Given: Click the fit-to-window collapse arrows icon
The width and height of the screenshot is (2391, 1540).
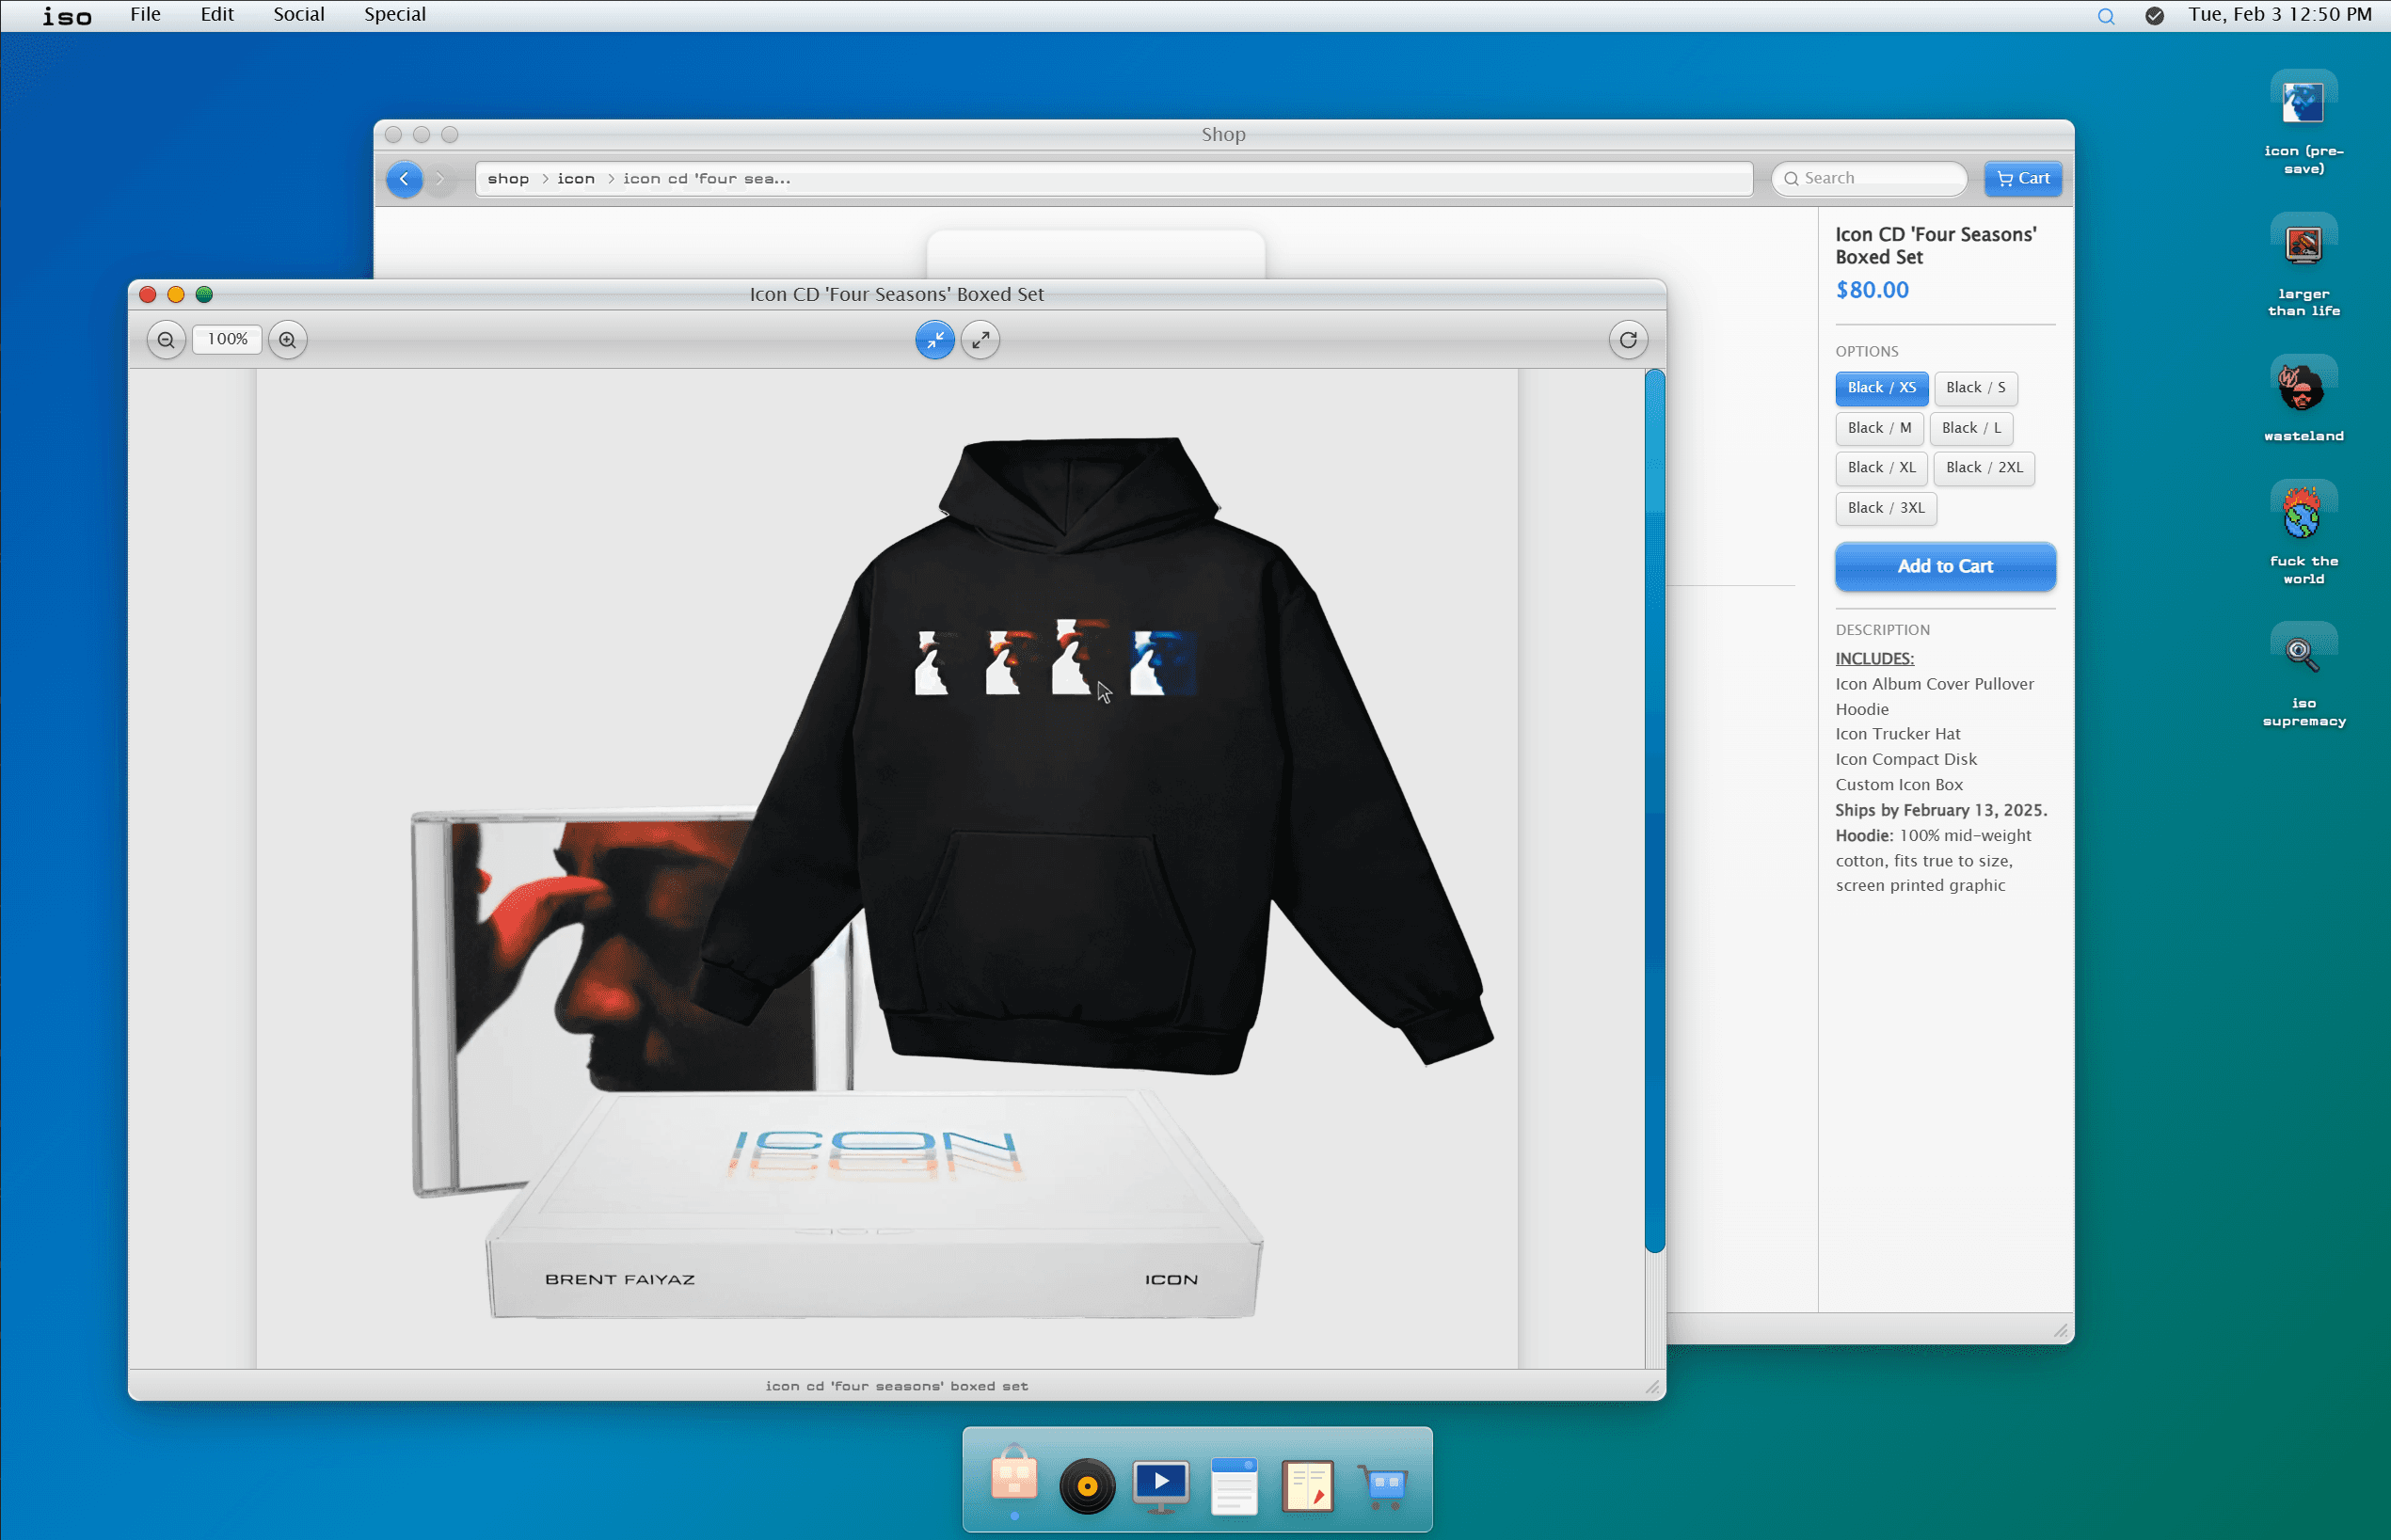Looking at the screenshot, I should [x=934, y=340].
